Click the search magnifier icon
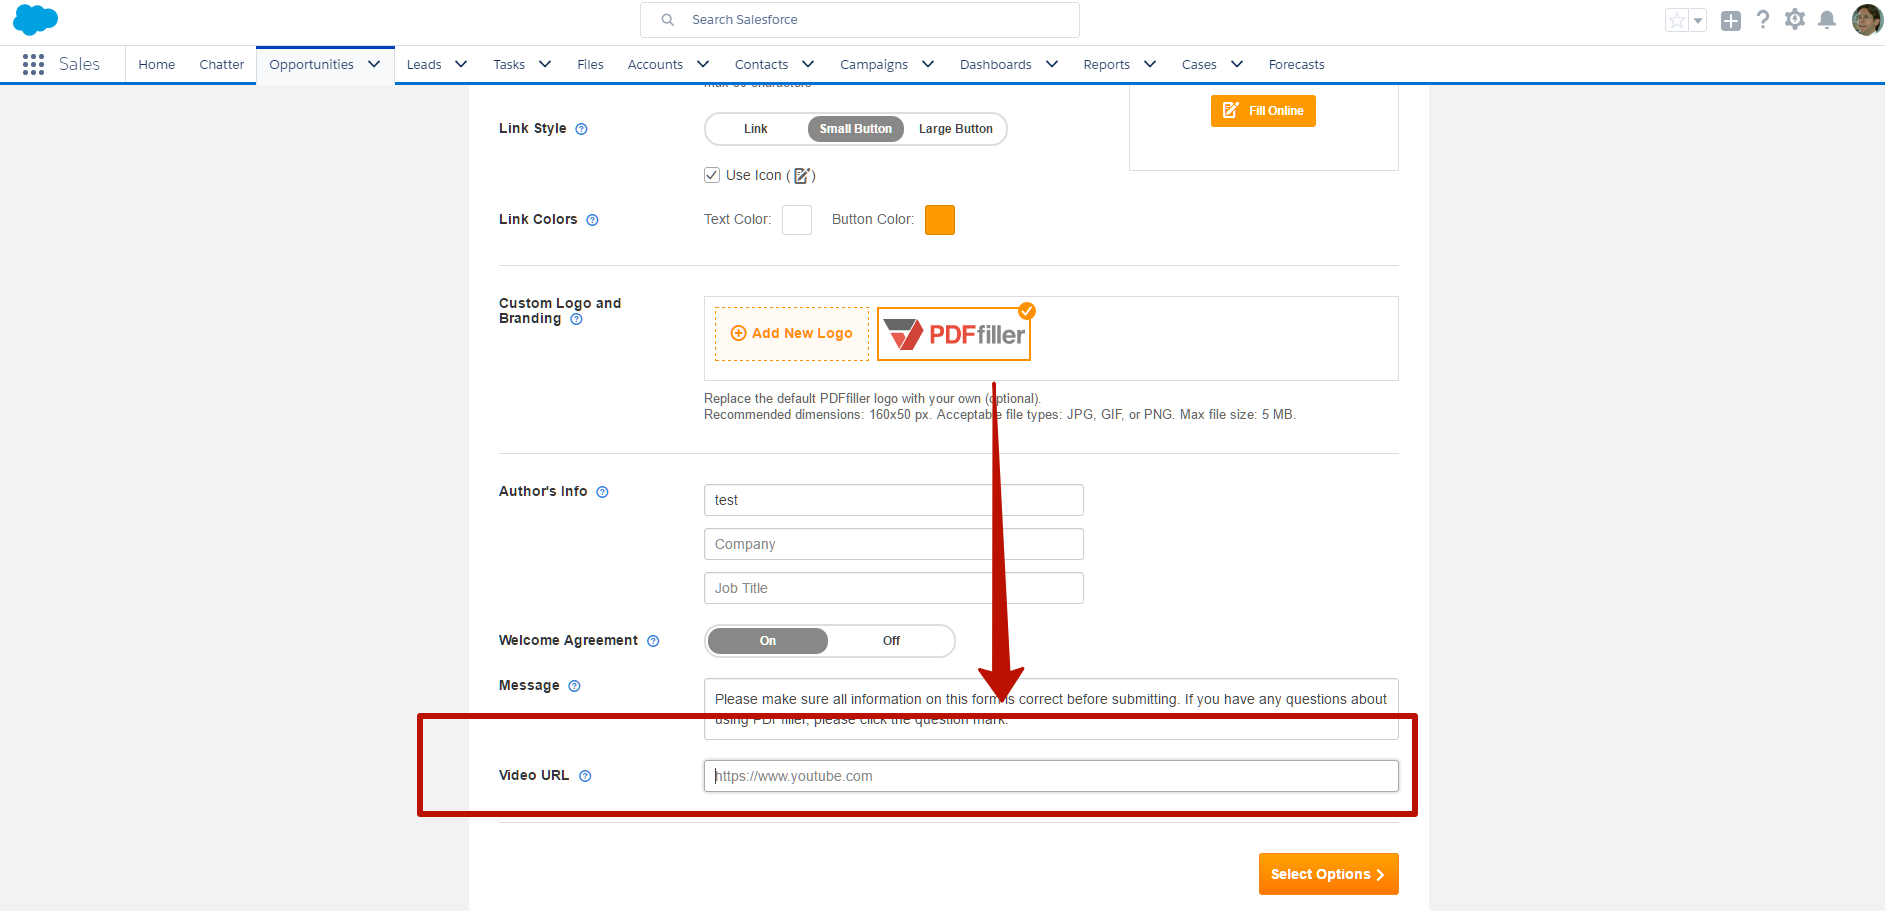This screenshot has height=911, width=1885. click(x=668, y=20)
